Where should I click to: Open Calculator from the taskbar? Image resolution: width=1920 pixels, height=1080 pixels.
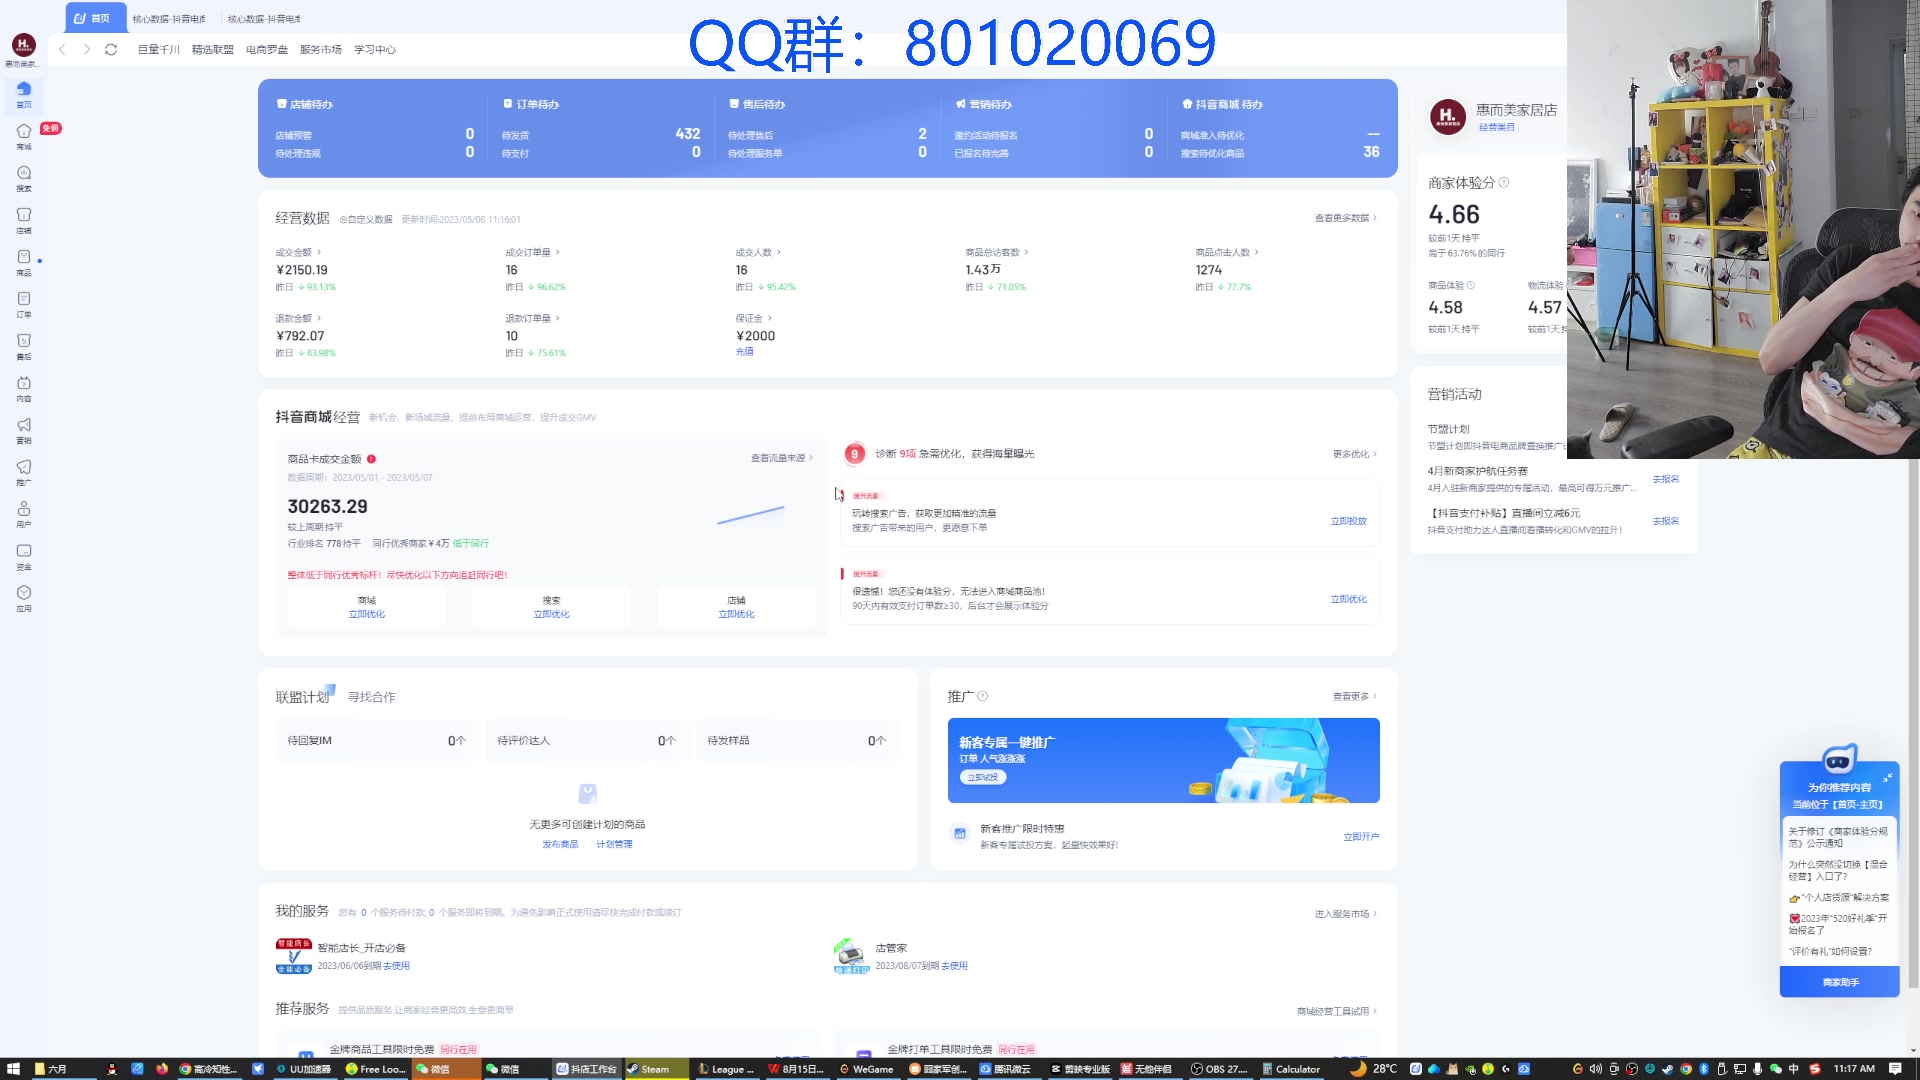pyautogui.click(x=1291, y=1069)
